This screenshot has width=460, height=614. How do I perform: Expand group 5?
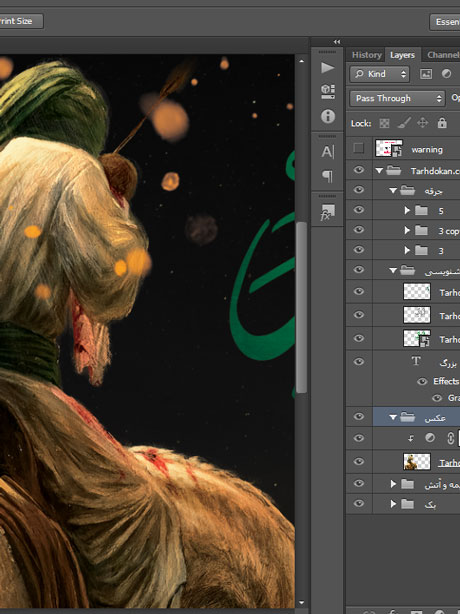407,210
